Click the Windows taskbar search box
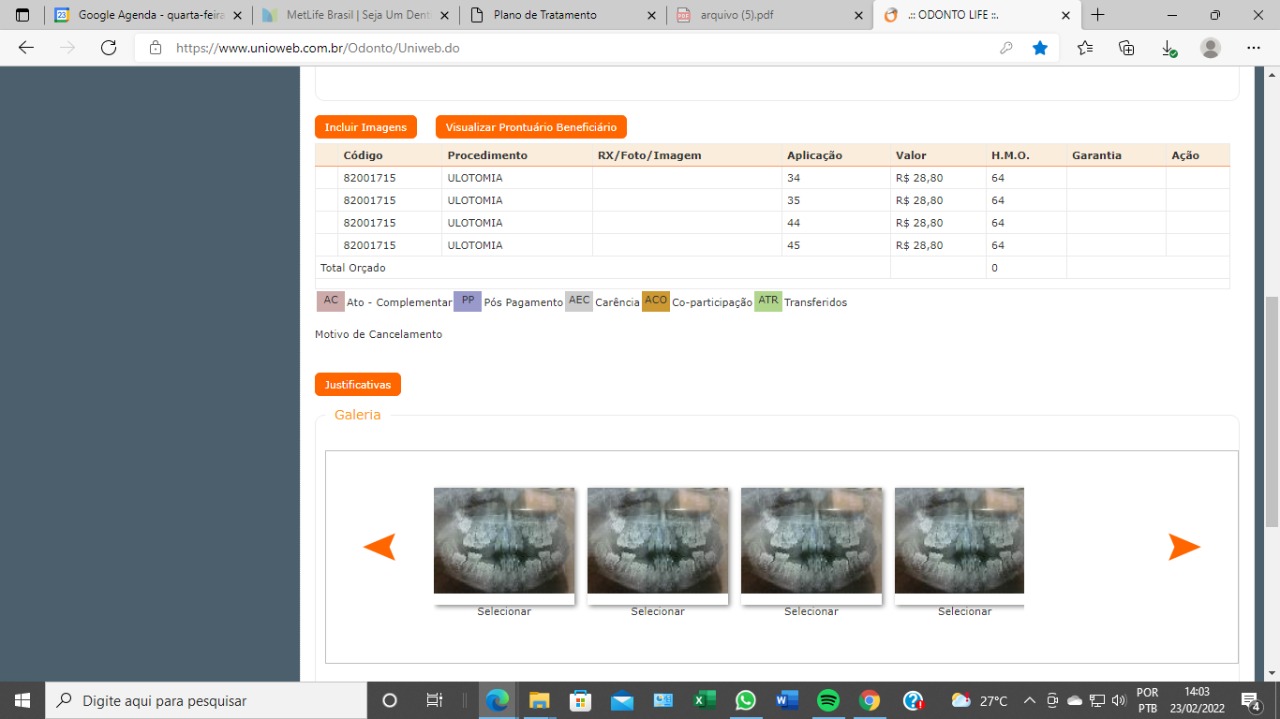Image resolution: width=1280 pixels, height=719 pixels. pos(206,700)
